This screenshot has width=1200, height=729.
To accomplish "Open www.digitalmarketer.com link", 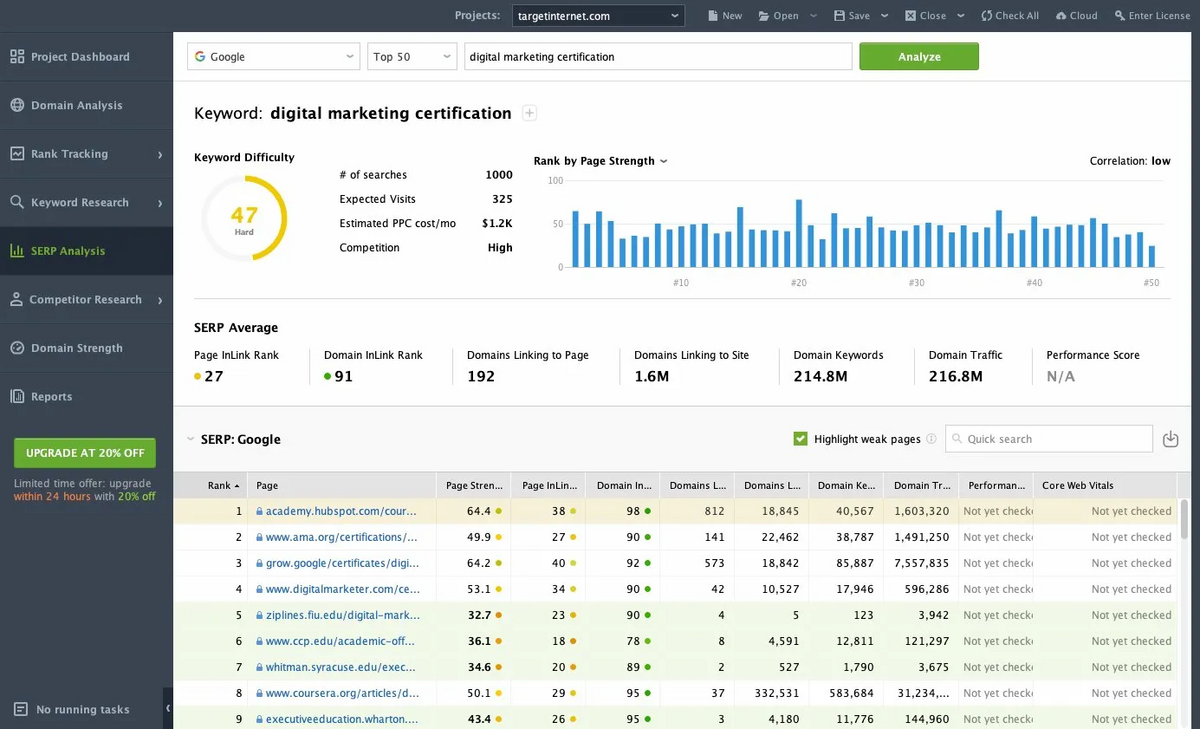I will [343, 589].
